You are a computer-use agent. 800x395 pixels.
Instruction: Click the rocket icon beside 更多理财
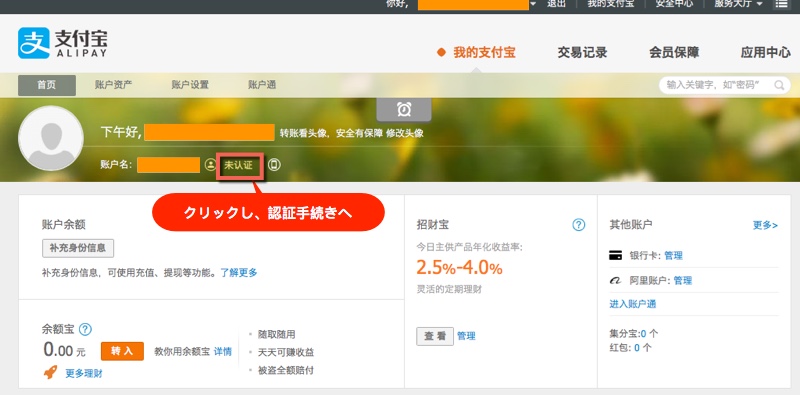pyautogui.click(x=51, y=373)
